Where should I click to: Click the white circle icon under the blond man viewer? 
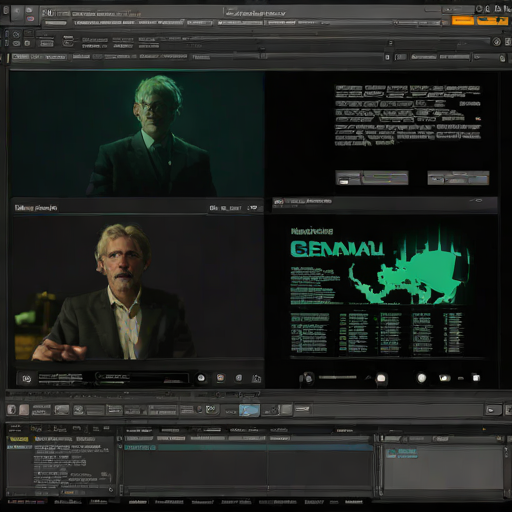[201, 378]
